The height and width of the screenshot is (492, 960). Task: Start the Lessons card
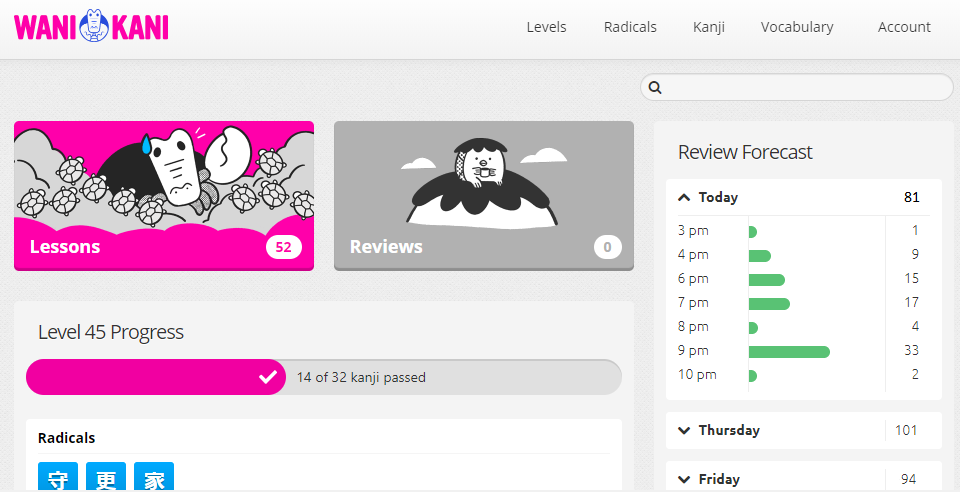coord(164,196)
